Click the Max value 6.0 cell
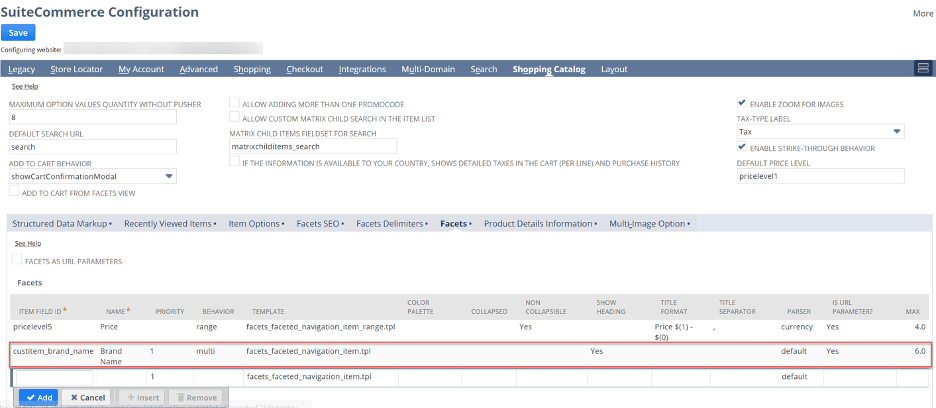The image size is (936, 408). (920, 351)
